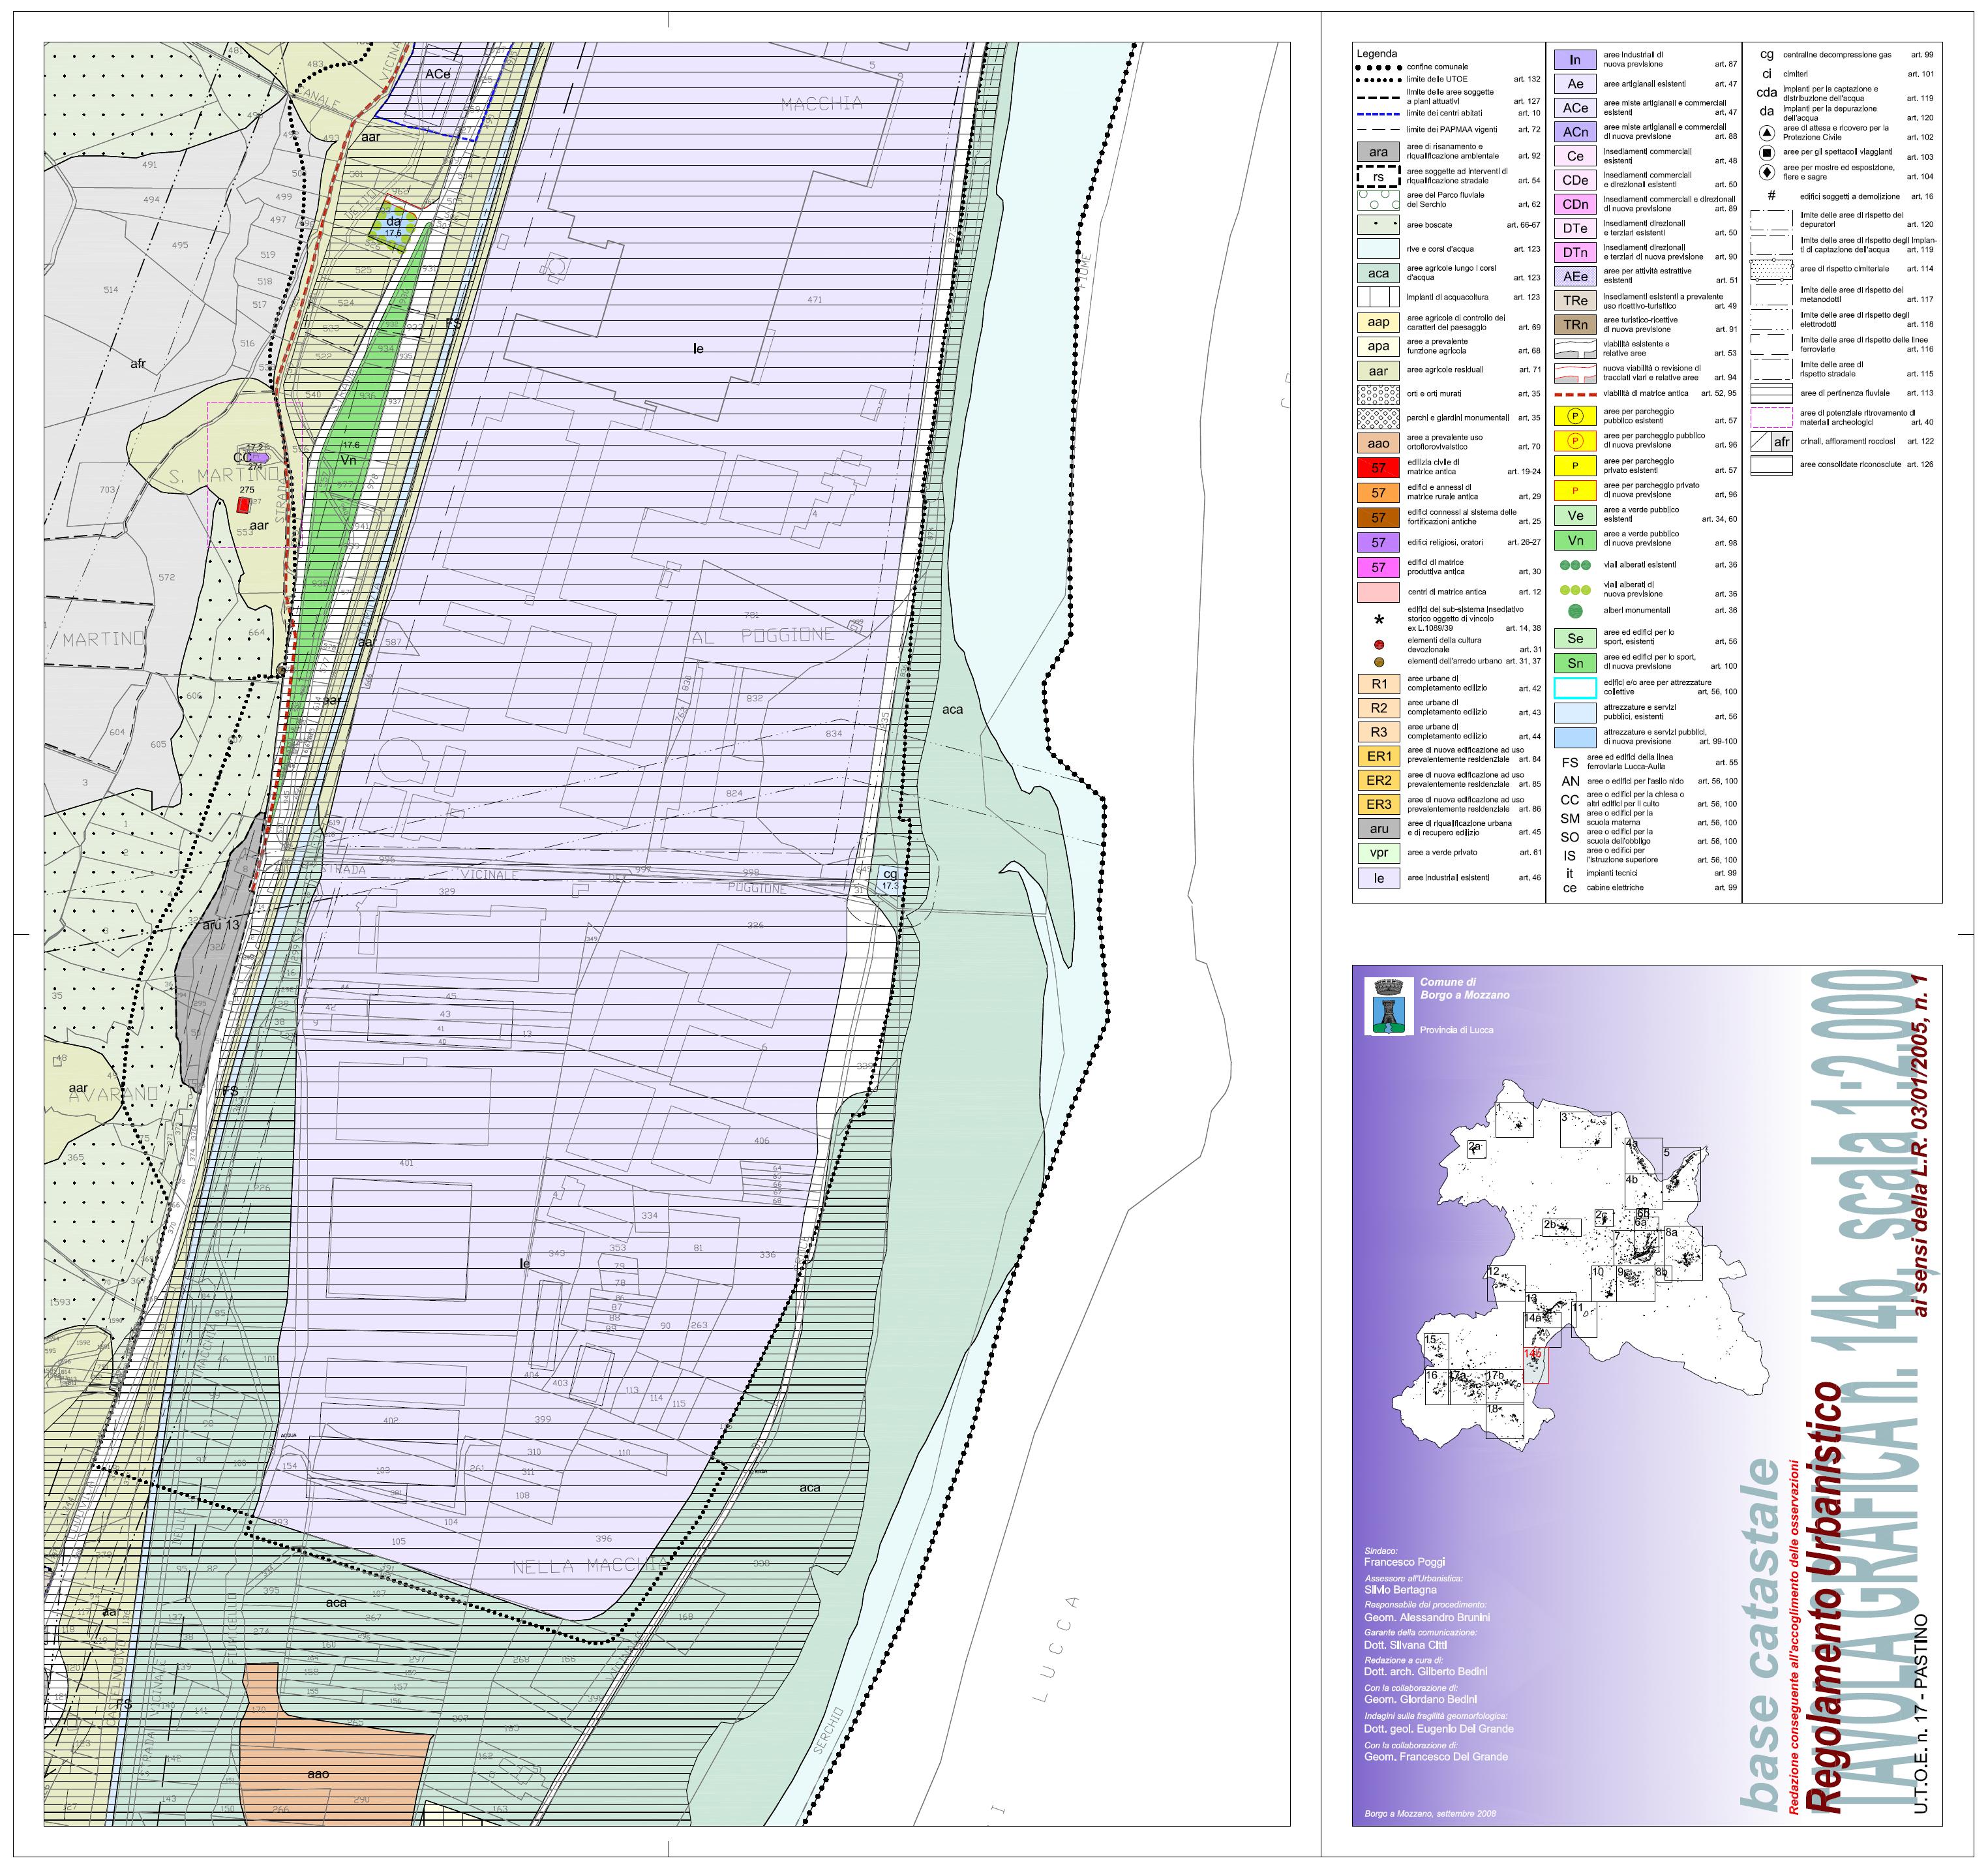Click the 'spettacoli viaggianti' square symbol in legend
The height and width of the screenshot is (1869, 1988).
1766,153
